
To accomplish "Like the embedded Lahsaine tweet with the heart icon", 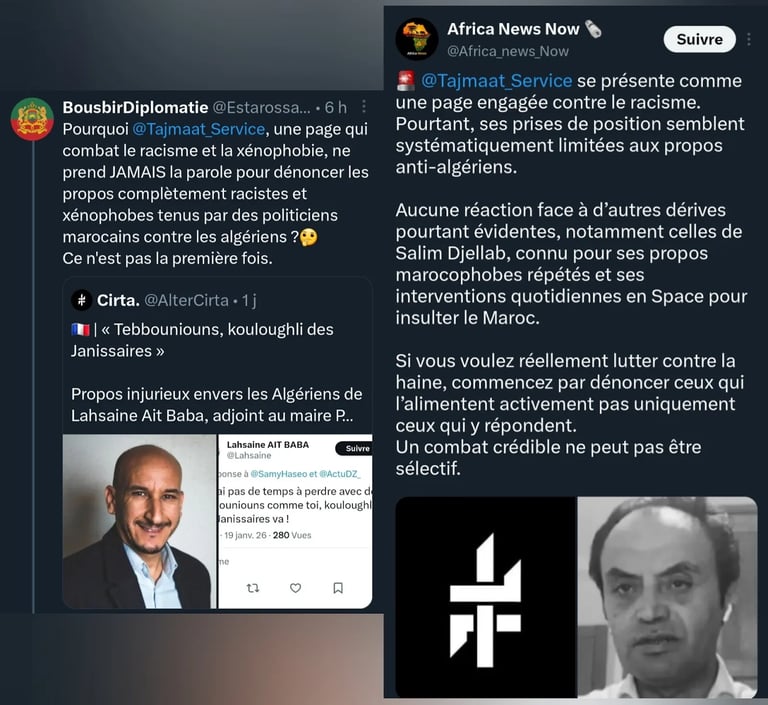I will [x=295, y=587].
